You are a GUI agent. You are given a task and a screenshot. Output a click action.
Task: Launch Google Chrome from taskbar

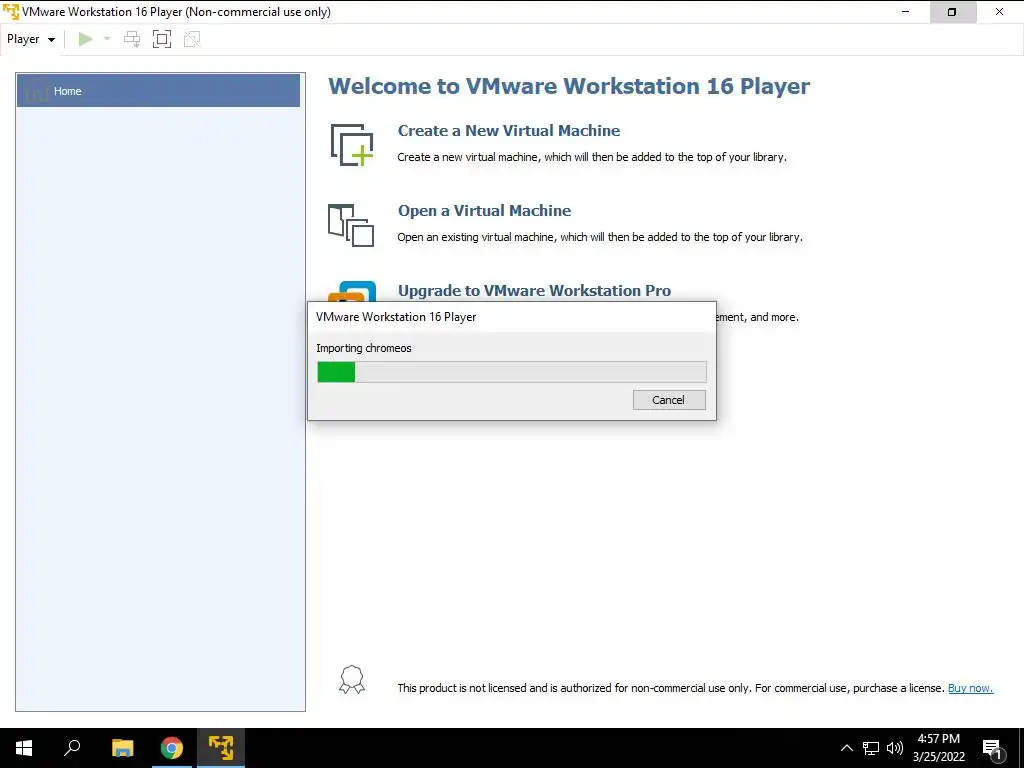tap(172, 748)
